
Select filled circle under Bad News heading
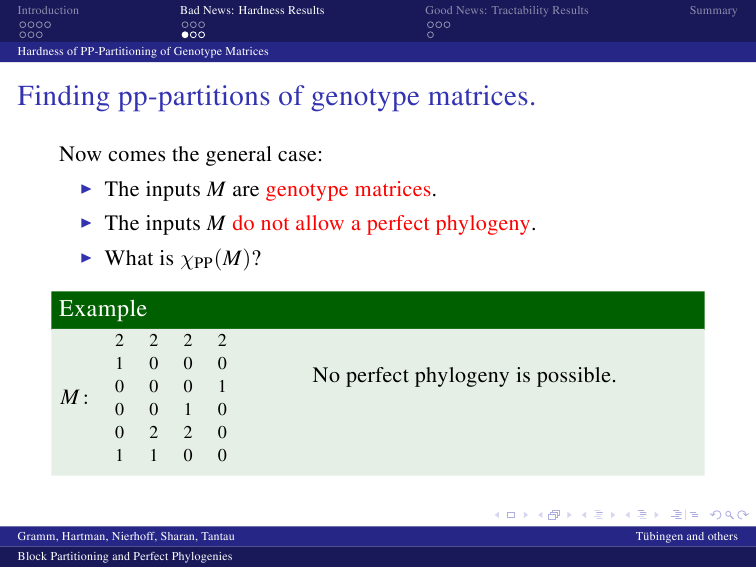pyautogui.click(x=185, y=35)
